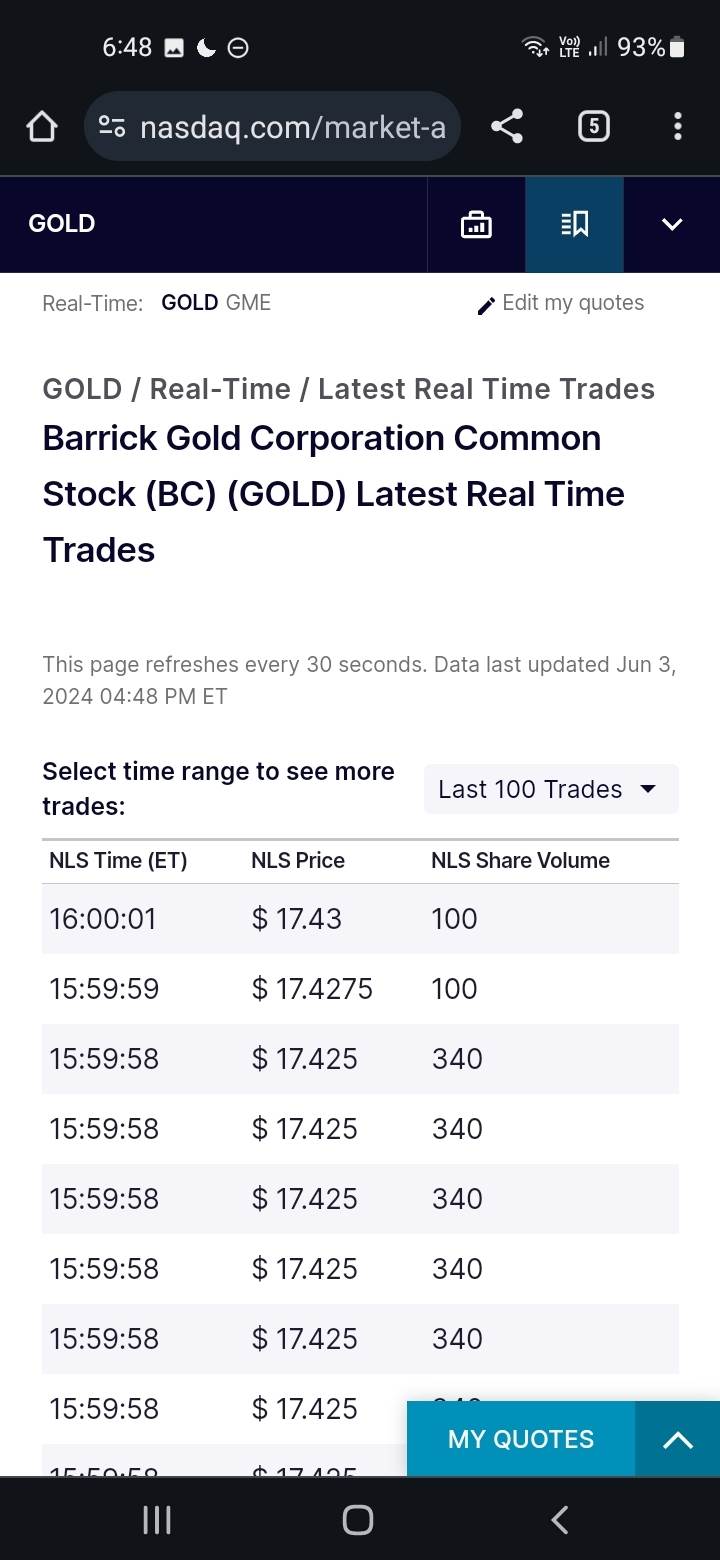720x1560 pixels.
Task: Follow the GOLD breadcrumb link
Action: click(82, 389)
